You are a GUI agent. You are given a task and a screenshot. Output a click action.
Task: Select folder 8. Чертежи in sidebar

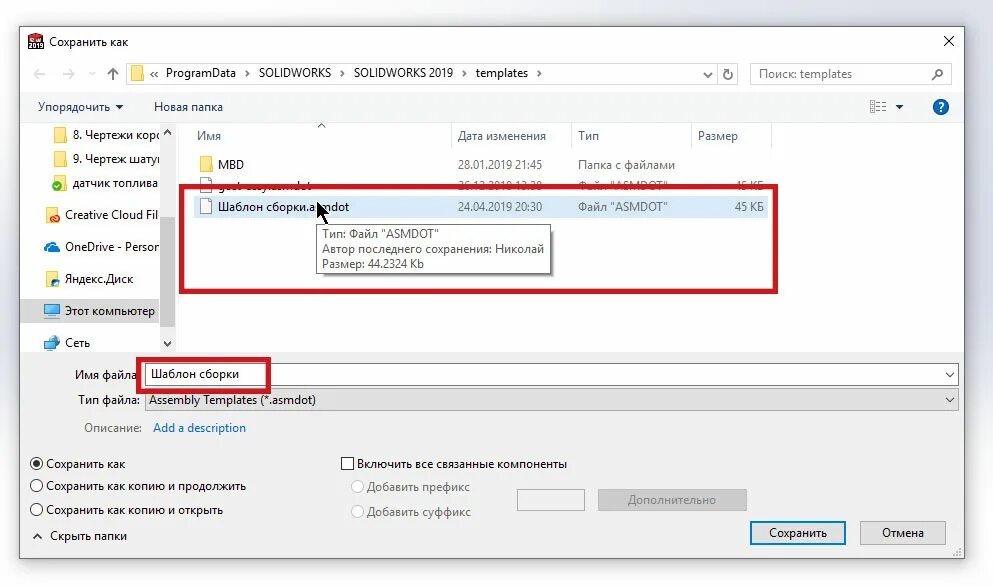(106, 135)
